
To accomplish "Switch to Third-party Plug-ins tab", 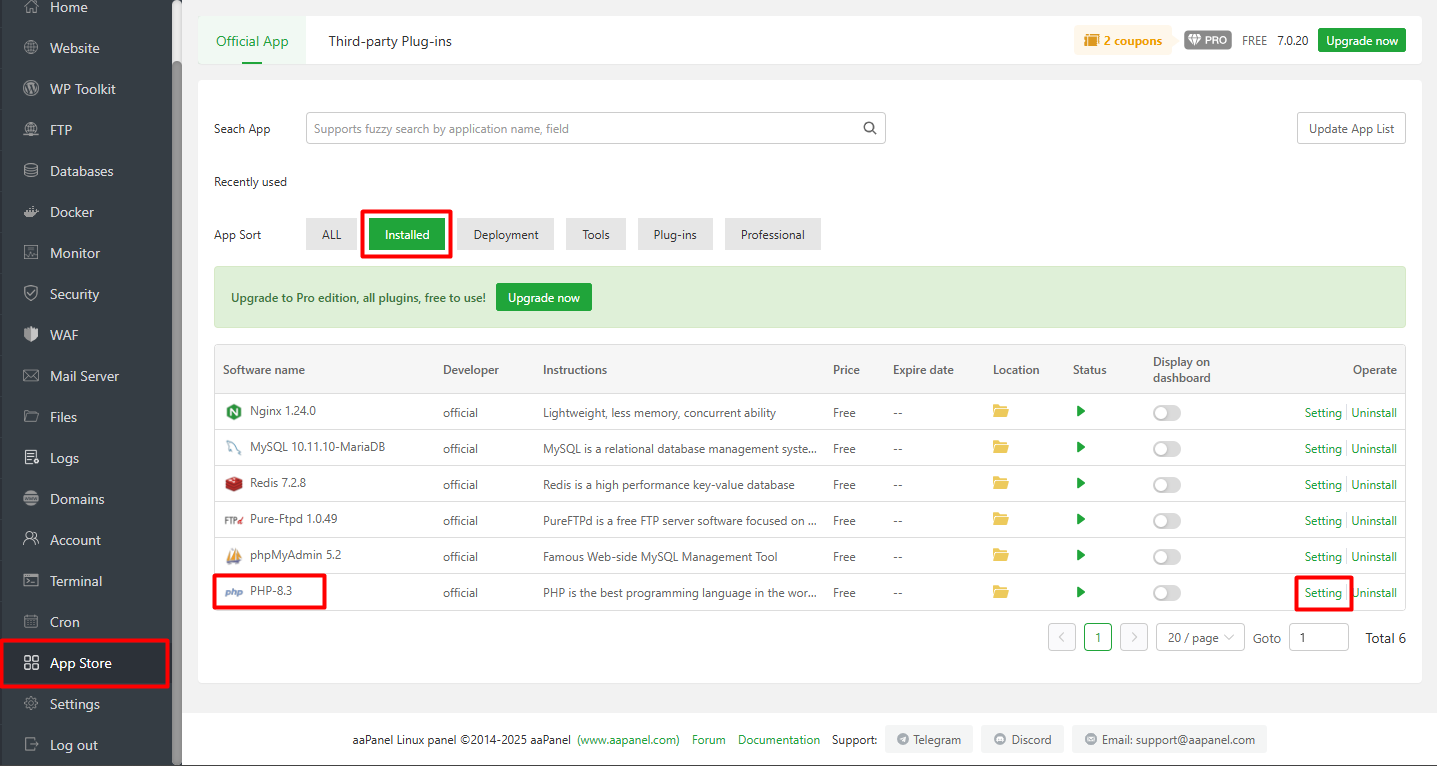I will pyautogui.click(x=390, y=41).
